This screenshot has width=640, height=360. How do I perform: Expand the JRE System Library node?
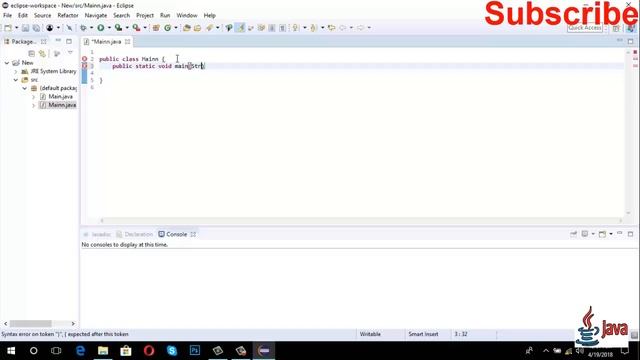coord(16,71)
